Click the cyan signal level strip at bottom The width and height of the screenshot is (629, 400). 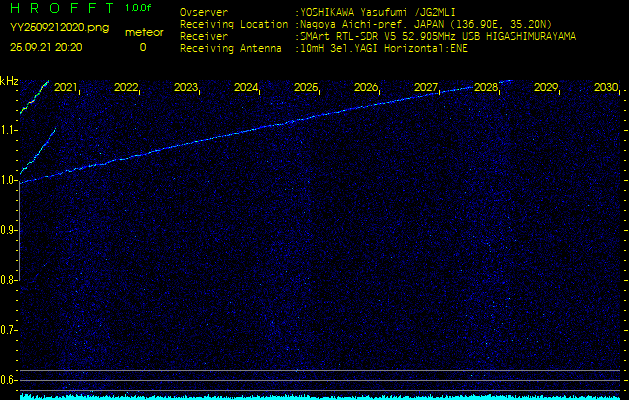[x=320, y=396]
